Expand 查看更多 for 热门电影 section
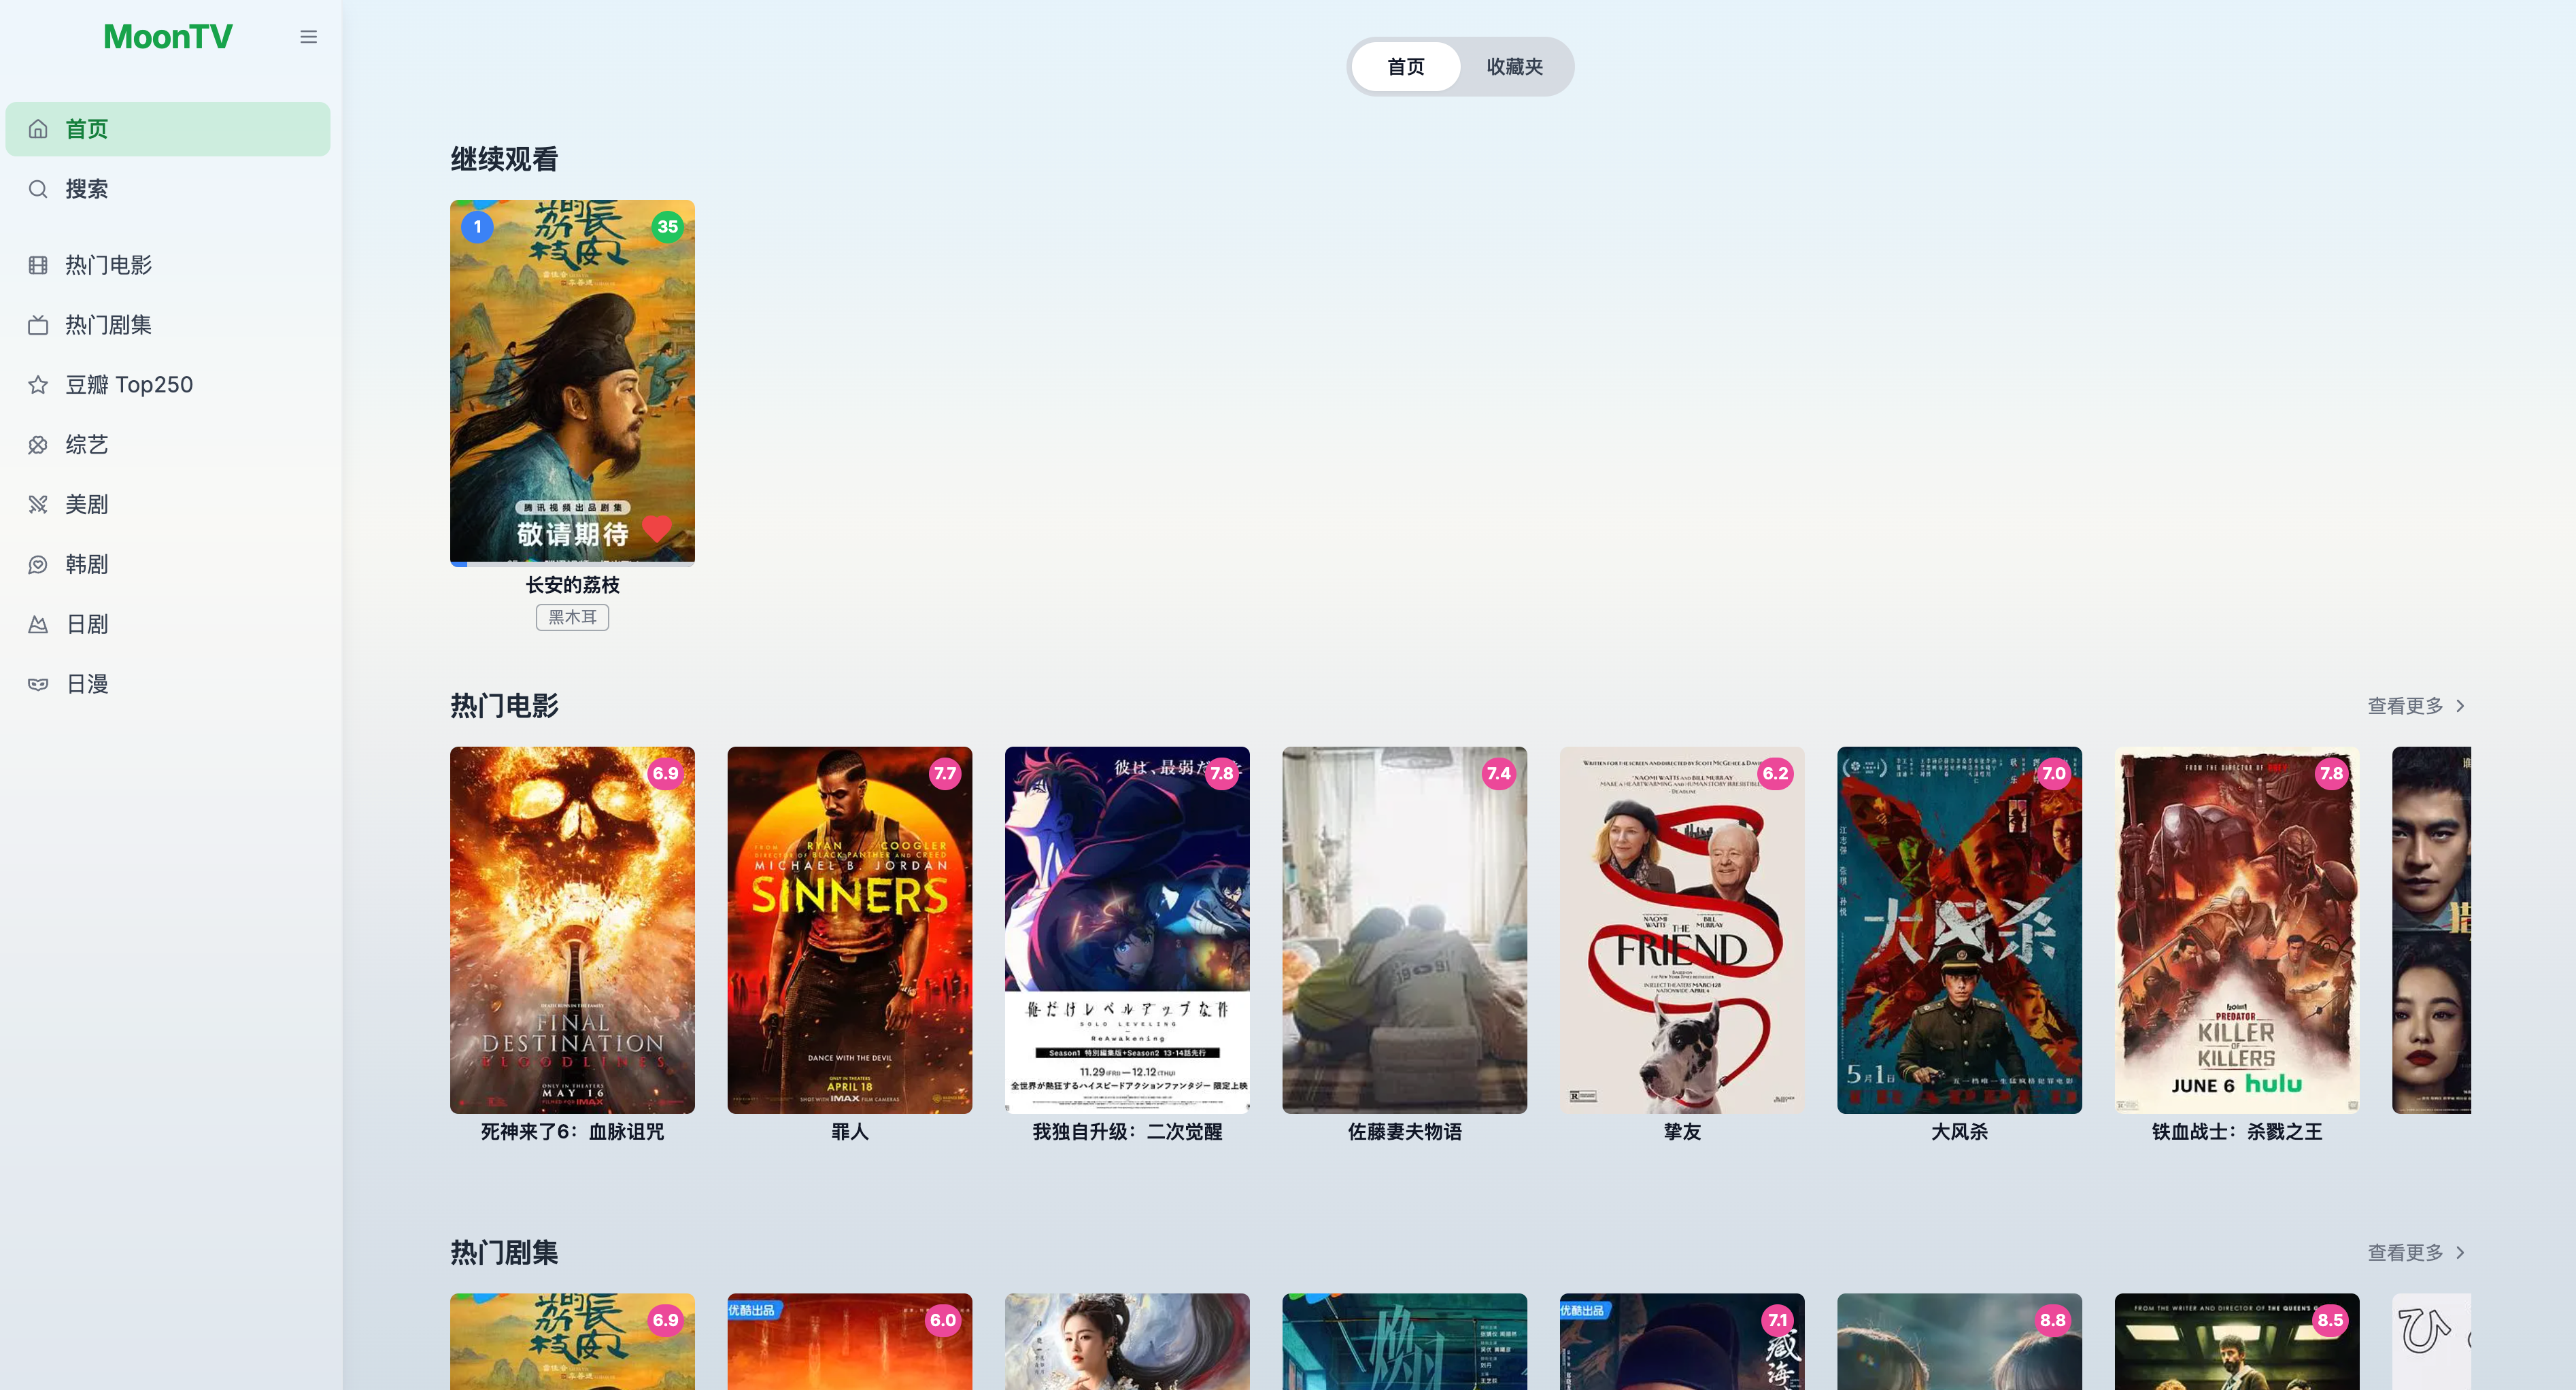The image size is (2576, 1390). pyautogui.click(x=2415, y=706)
